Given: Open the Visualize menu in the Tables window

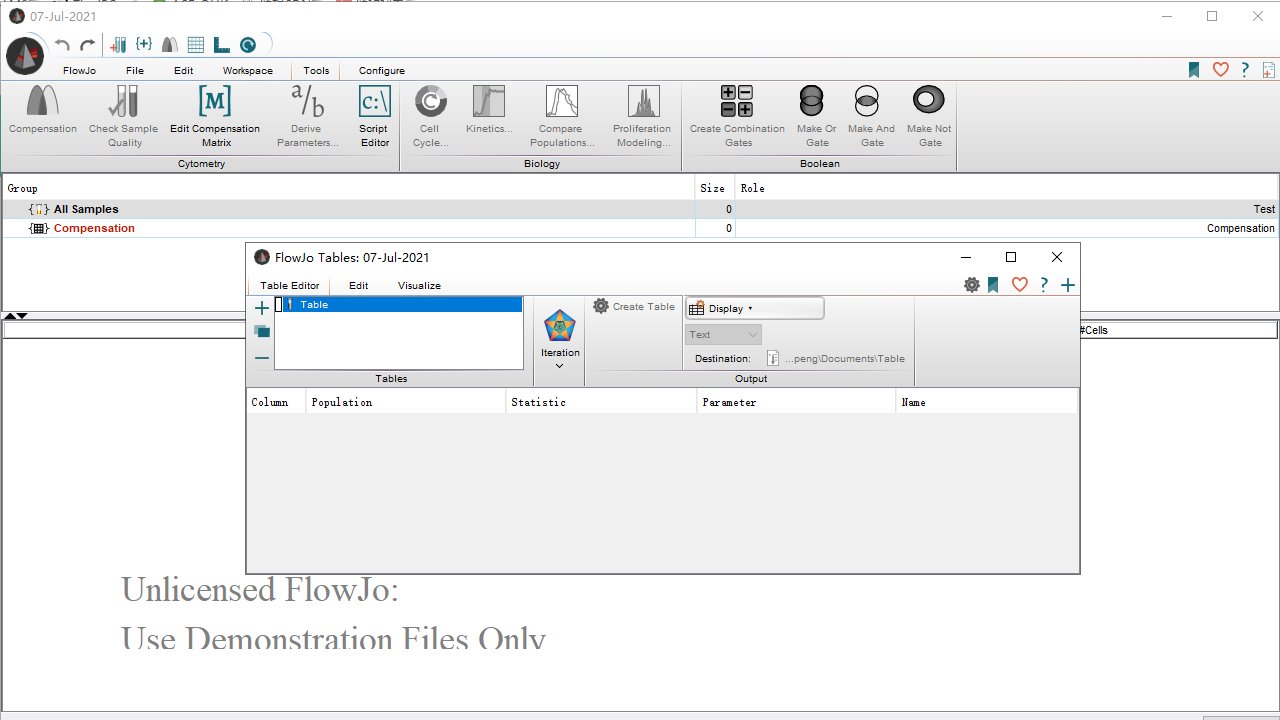Looking at the screenshot, I should pyautogui.click(x=419, y=285).
